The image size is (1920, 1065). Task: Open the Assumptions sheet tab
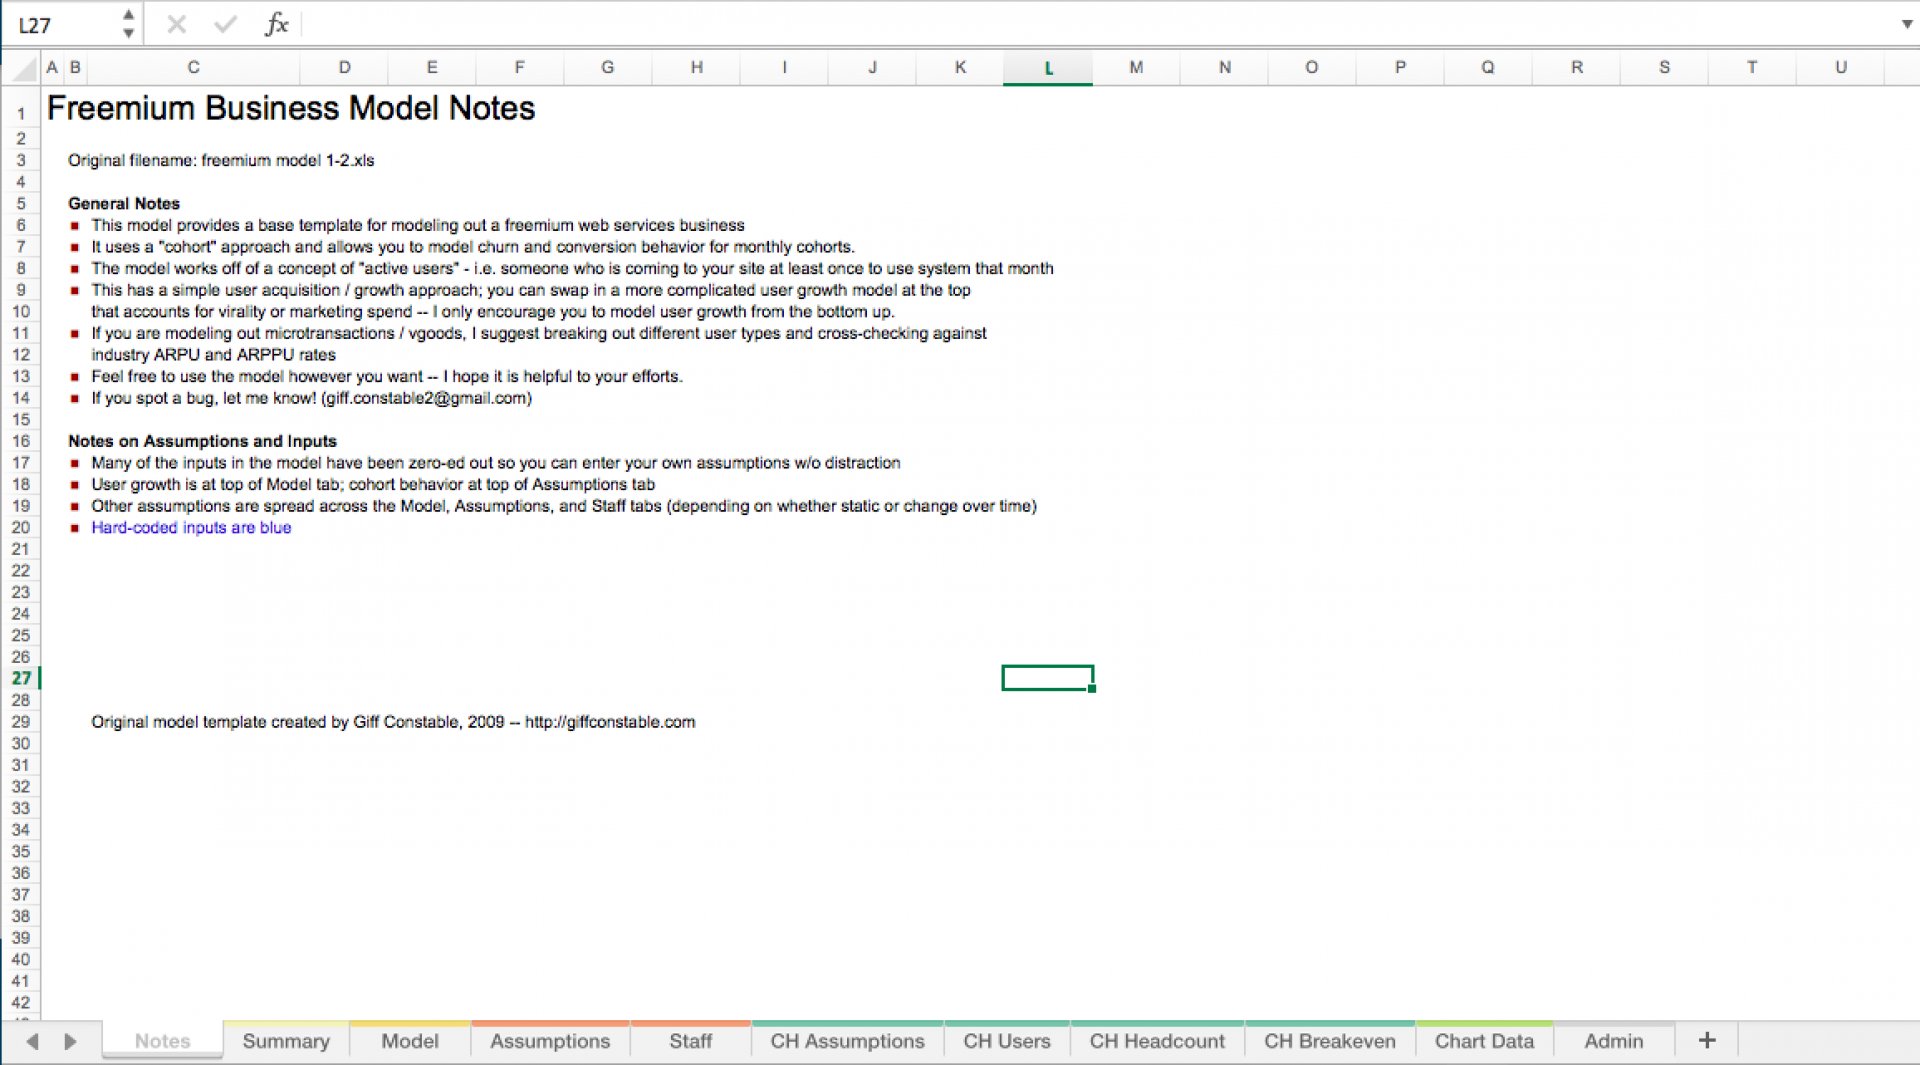click(x=550, y=1041)
